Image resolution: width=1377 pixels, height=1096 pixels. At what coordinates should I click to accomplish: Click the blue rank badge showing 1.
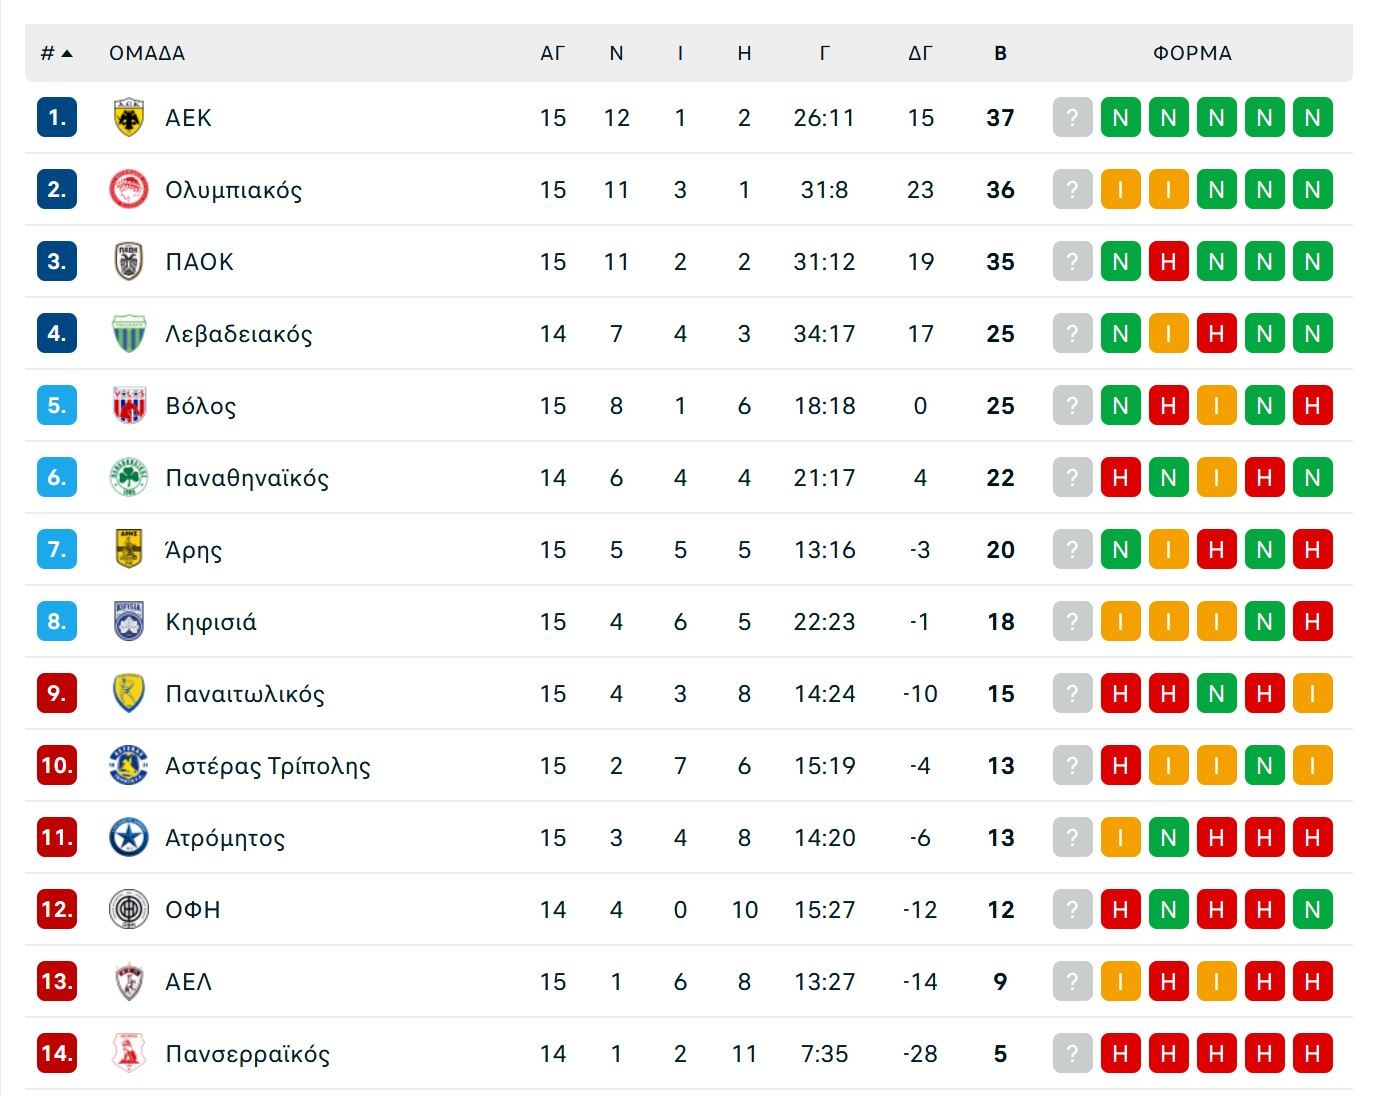pos(56,117)
